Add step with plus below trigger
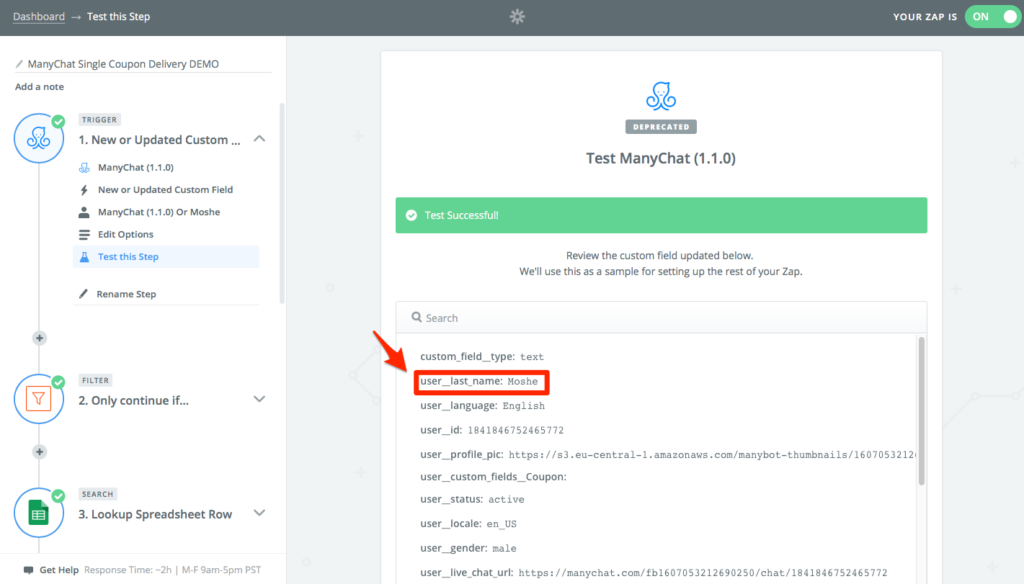This screenshot has width=1024, height=584. (39, 338)
